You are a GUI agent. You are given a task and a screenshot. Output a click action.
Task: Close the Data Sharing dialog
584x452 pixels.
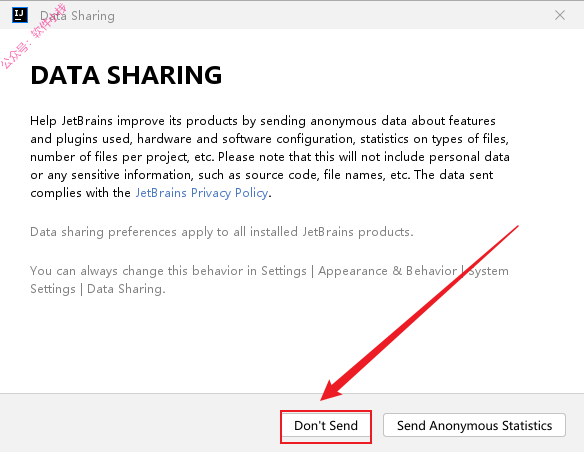(560, 15)
